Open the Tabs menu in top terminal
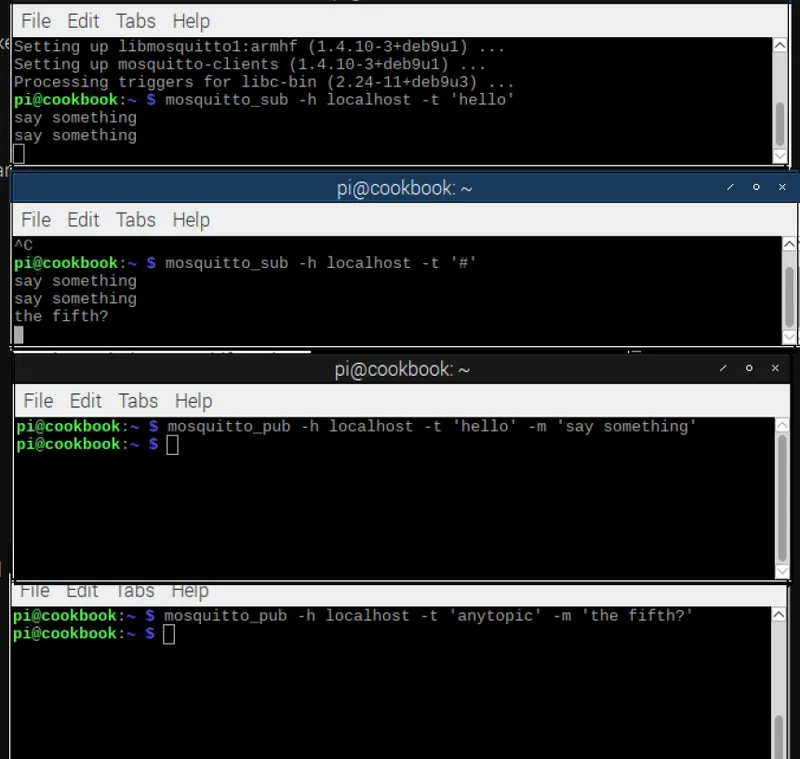The image size is (800, 759). pyautogui.click(x=135, y=20)
